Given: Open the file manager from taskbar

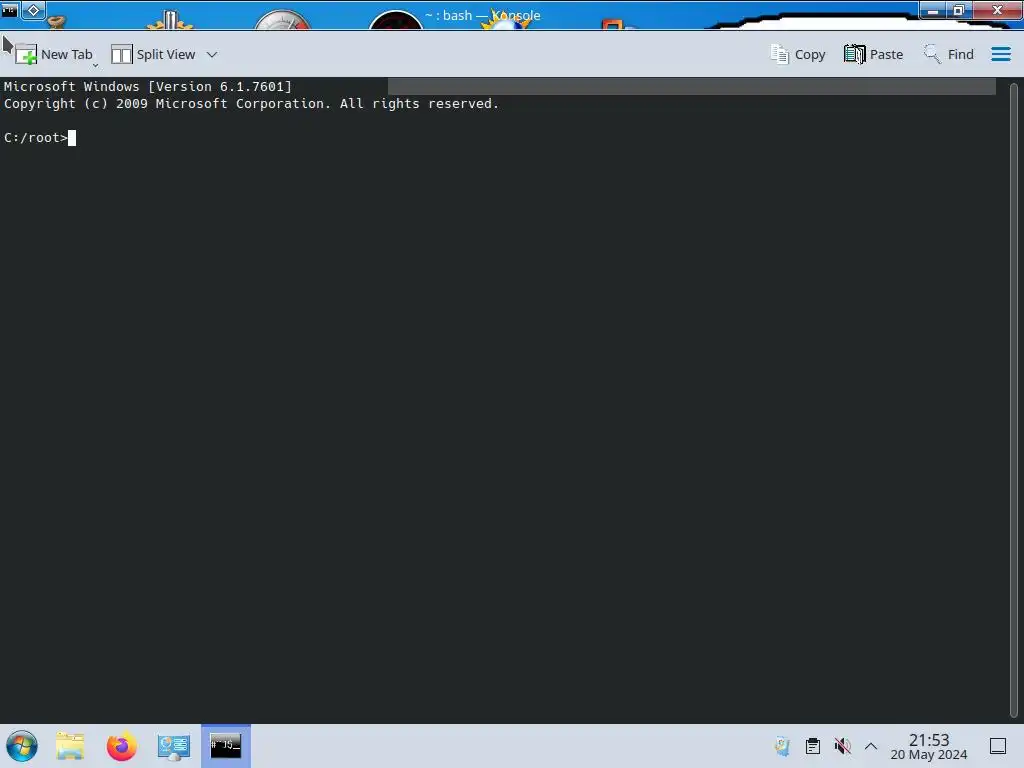Looking at the screenshot, I should pos(70,746).
